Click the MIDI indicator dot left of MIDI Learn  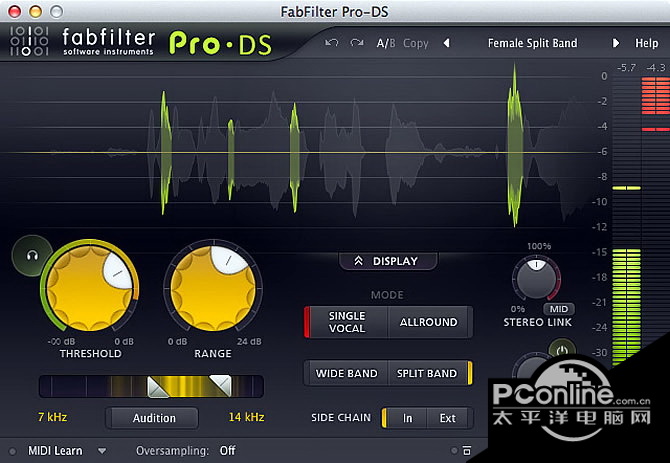click(12, 451)
